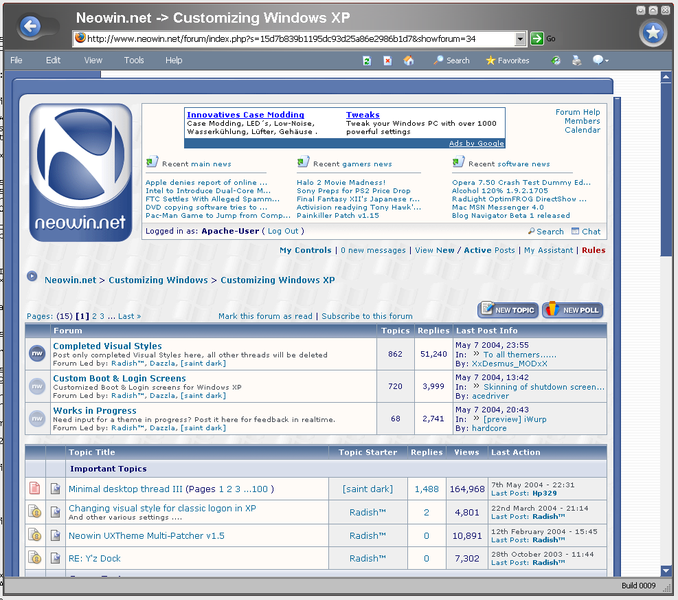Click the star button in title bar
This screenshot has width=678, height=600.
coord(653,32)
